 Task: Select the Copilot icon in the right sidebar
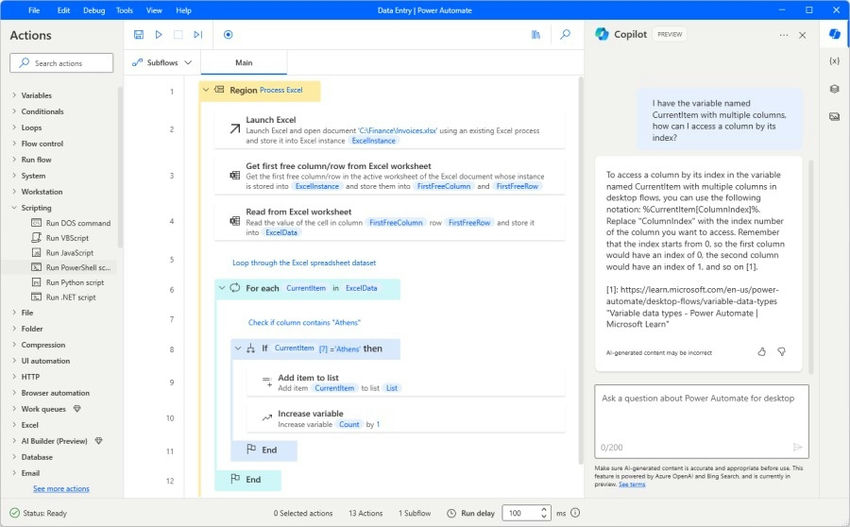coord(835,34)
